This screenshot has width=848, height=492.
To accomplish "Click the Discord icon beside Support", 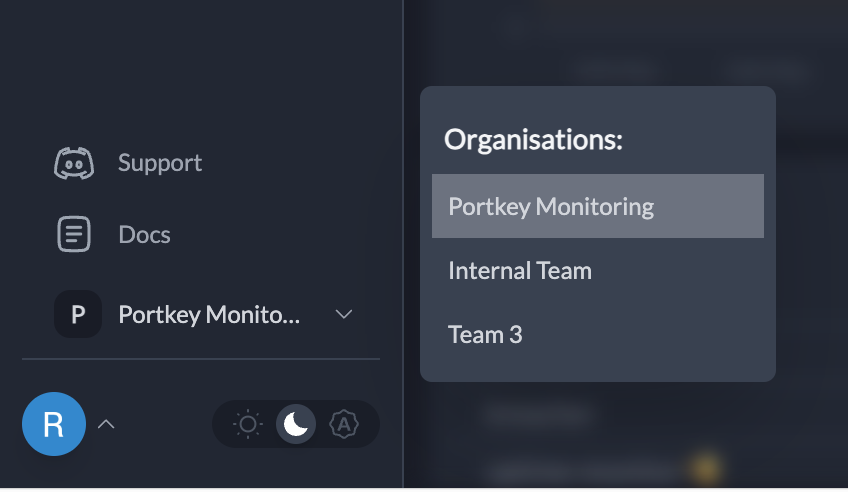I will (x=74, y=163).
